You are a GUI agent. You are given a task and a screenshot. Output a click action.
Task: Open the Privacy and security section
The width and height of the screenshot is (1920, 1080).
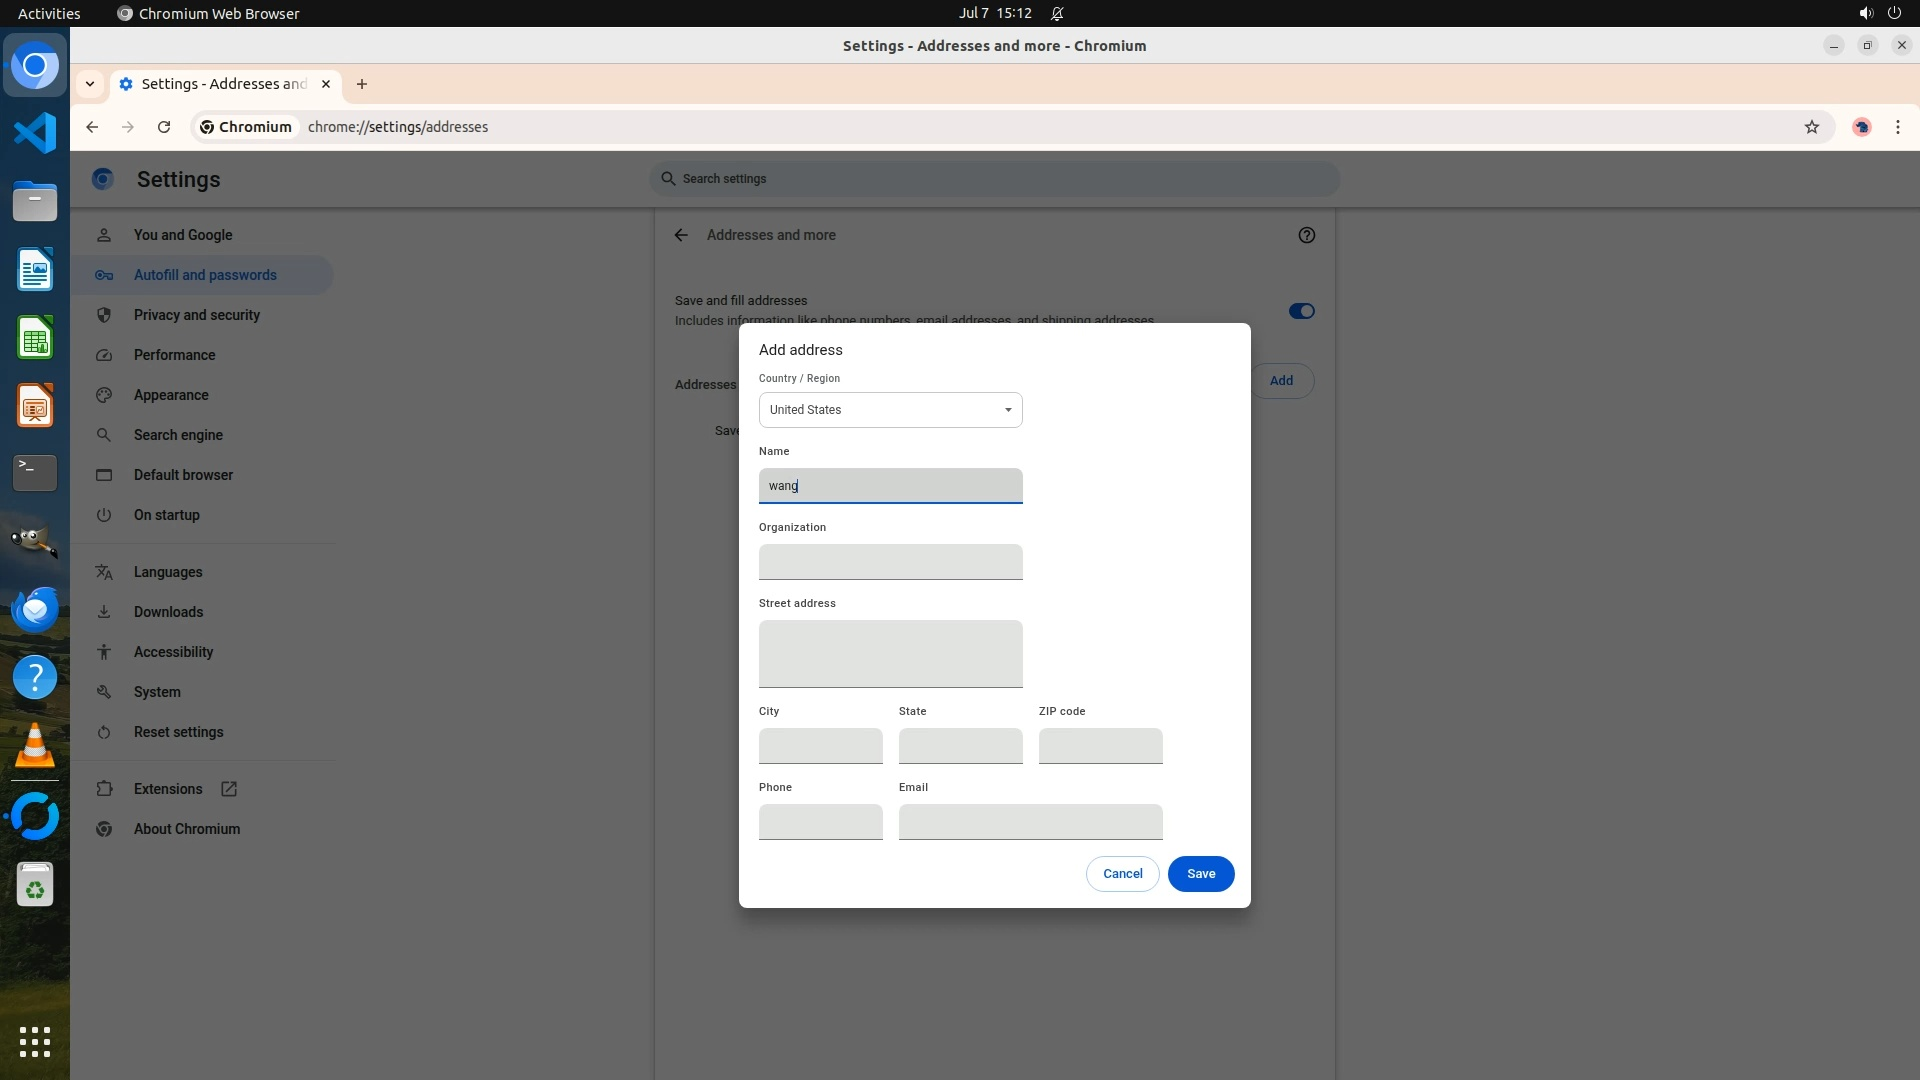click(196, 315)
